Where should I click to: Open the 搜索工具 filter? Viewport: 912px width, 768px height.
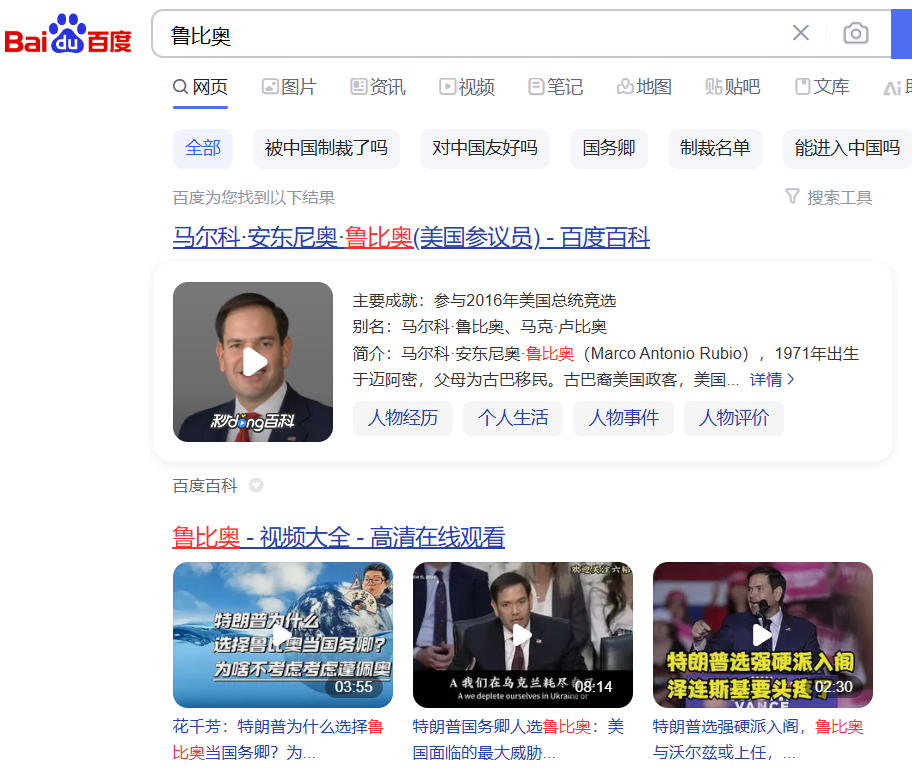coord(829,198)
